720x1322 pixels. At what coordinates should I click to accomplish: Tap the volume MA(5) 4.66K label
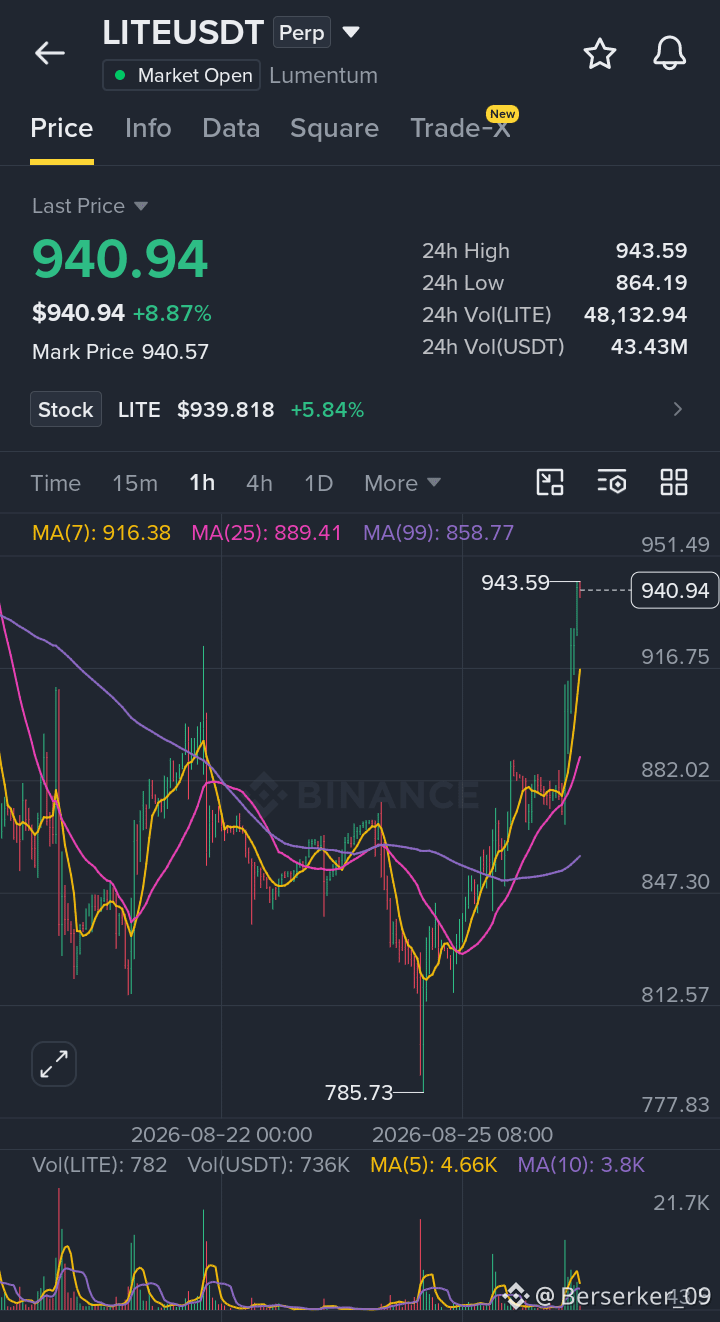click(x=433, y=1165)
